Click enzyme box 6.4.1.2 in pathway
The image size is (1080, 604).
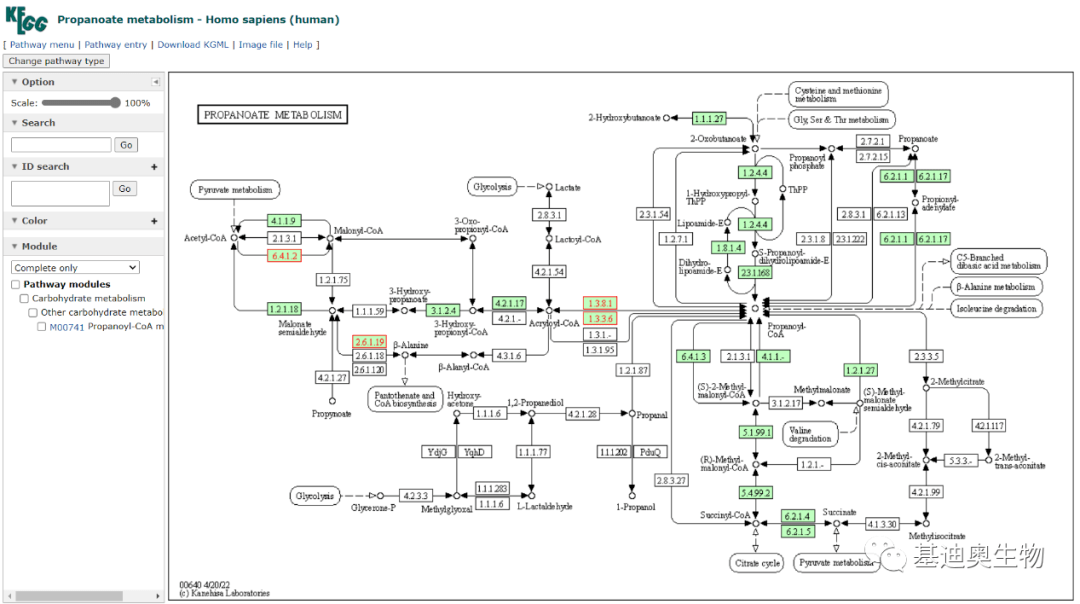285,256
